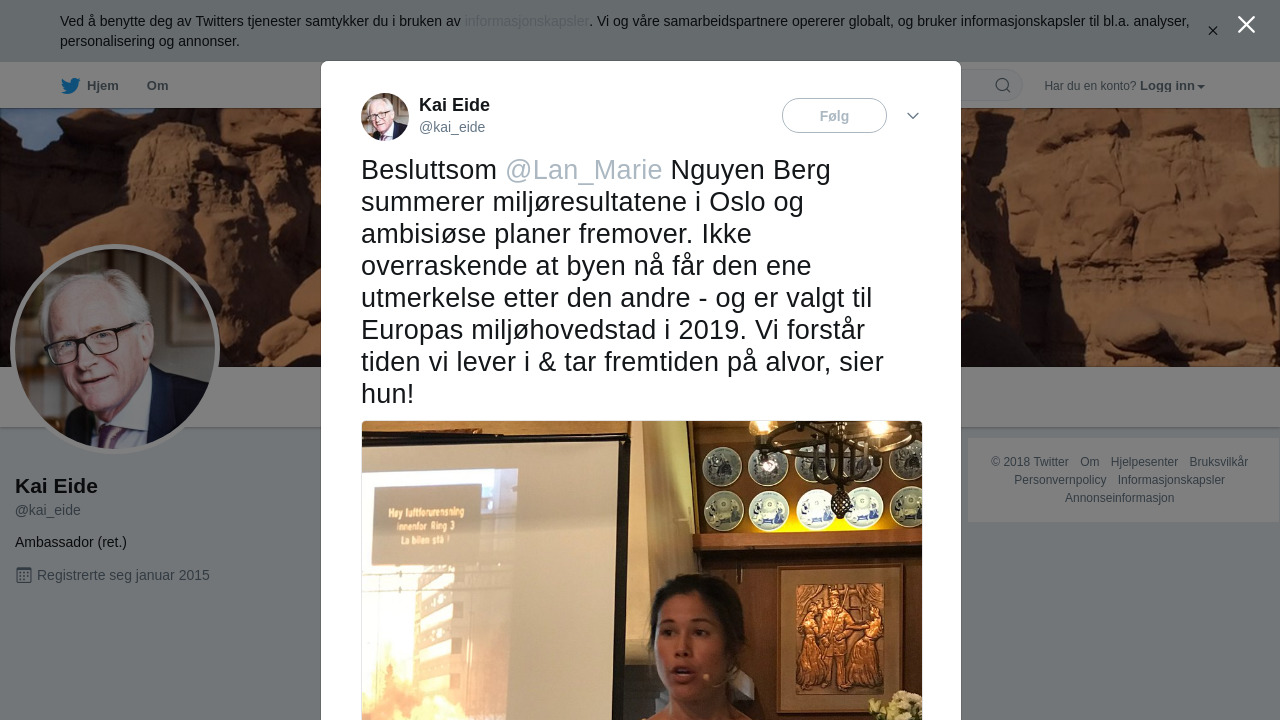Click Kai Eide's small tweet avatar

385,117
